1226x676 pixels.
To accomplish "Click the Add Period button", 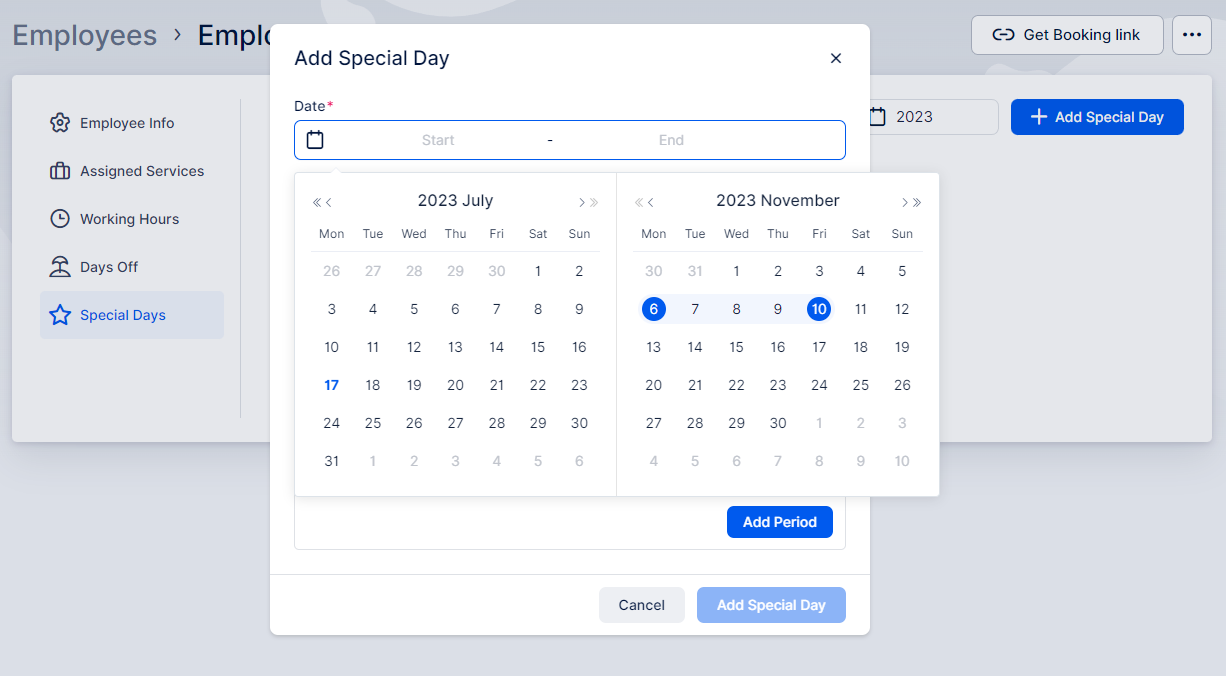I will click(780, 522).
